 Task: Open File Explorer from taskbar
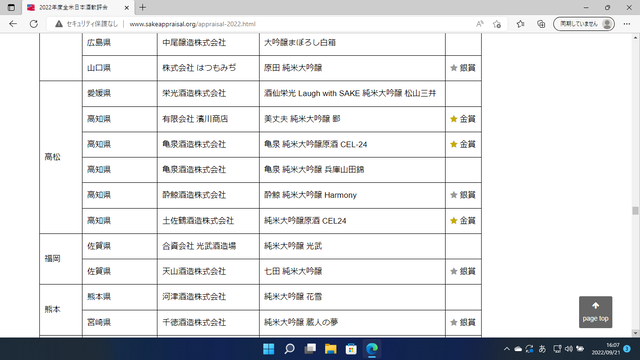(x=331, y=349)
